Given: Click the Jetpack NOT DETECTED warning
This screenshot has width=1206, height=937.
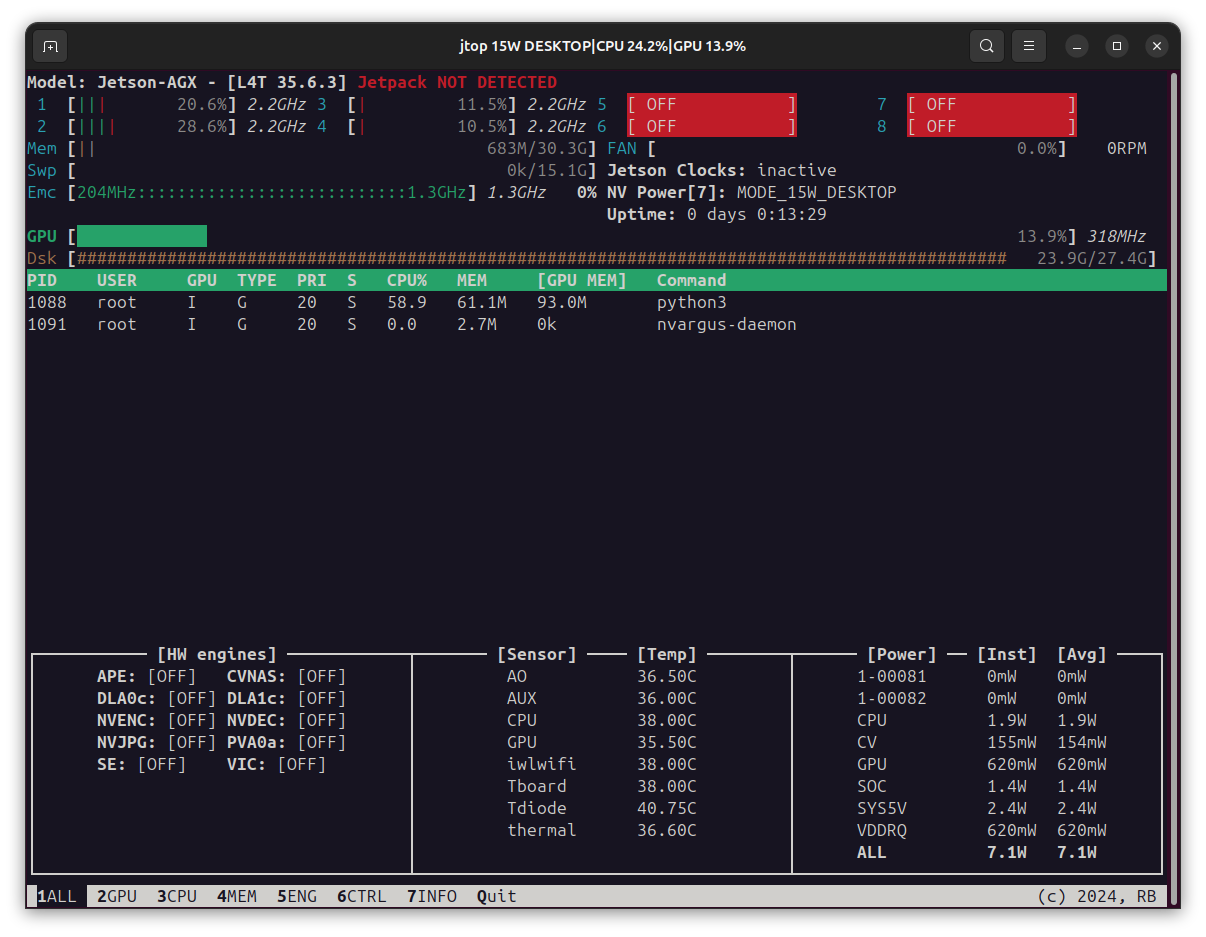Looking at the screenshot, I should tap(457, 82).
